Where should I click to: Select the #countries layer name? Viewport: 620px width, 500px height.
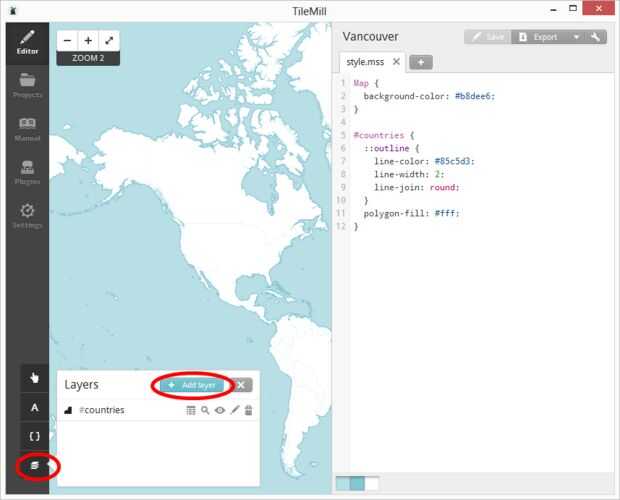pyautogui.click(x=102, y=410)
